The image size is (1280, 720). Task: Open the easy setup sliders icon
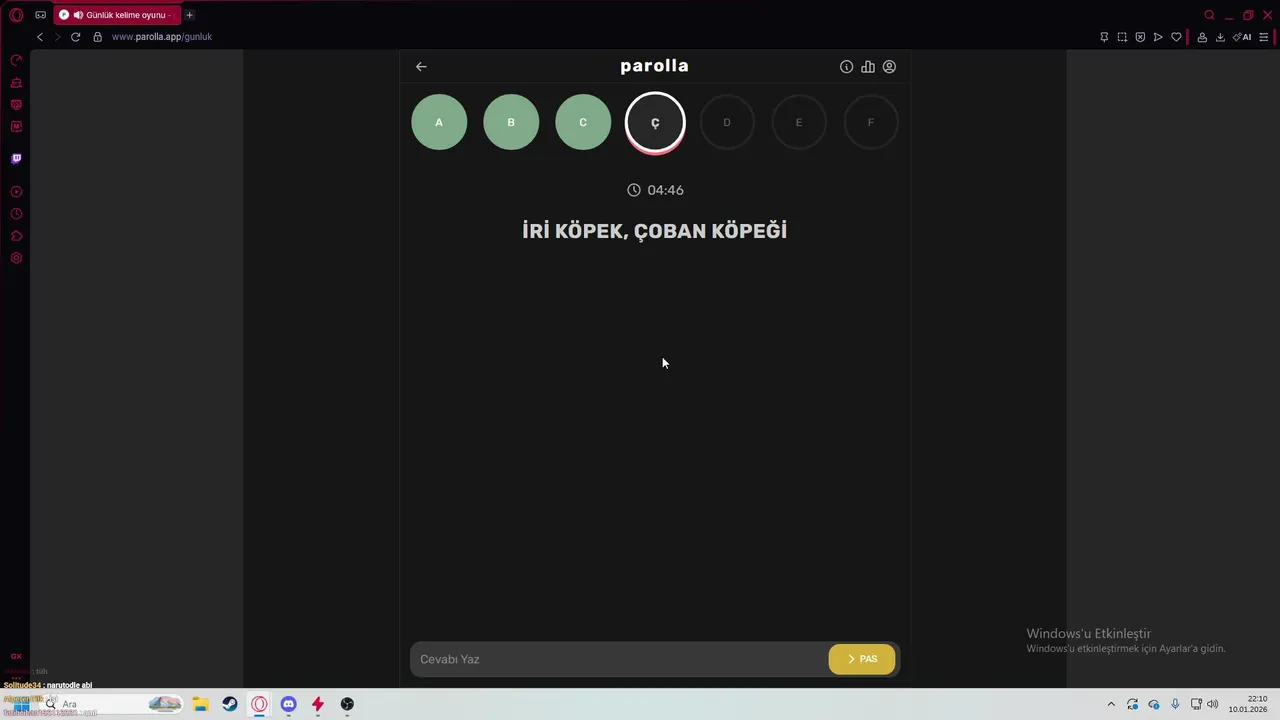pyautogui.click(x=1264, y=37)
